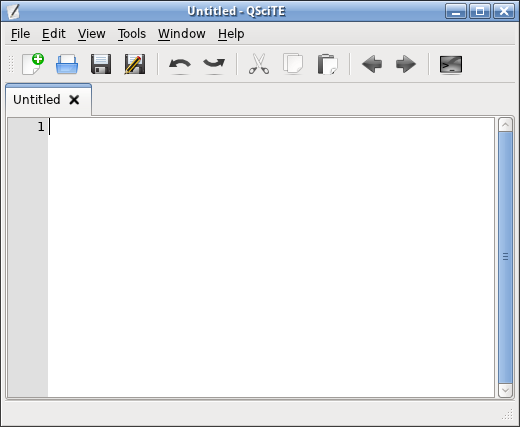Save the document with floppy icon
Image resolution: width=520 pixels, height=427 pixels.
click(x=101, y=64)
